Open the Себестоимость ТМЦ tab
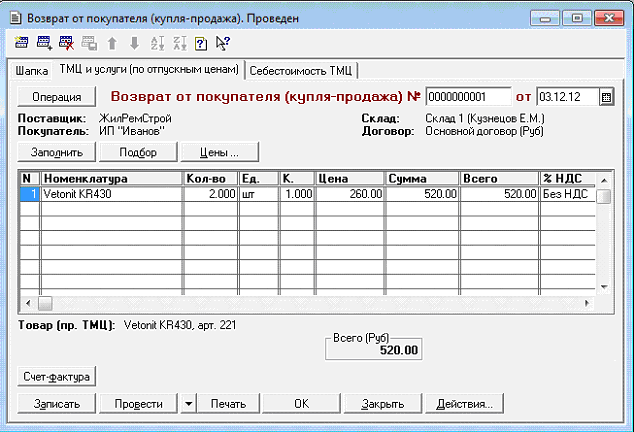Image resolution: width=634 pixels, height=432 pixels. tap(302, 70)
